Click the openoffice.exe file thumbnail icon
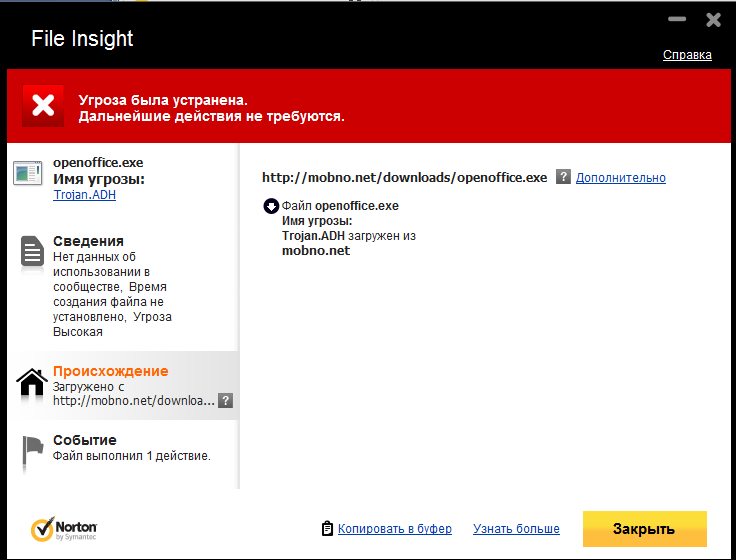The width and height of the screenshot is (736, 560). (x=28, y=172)
